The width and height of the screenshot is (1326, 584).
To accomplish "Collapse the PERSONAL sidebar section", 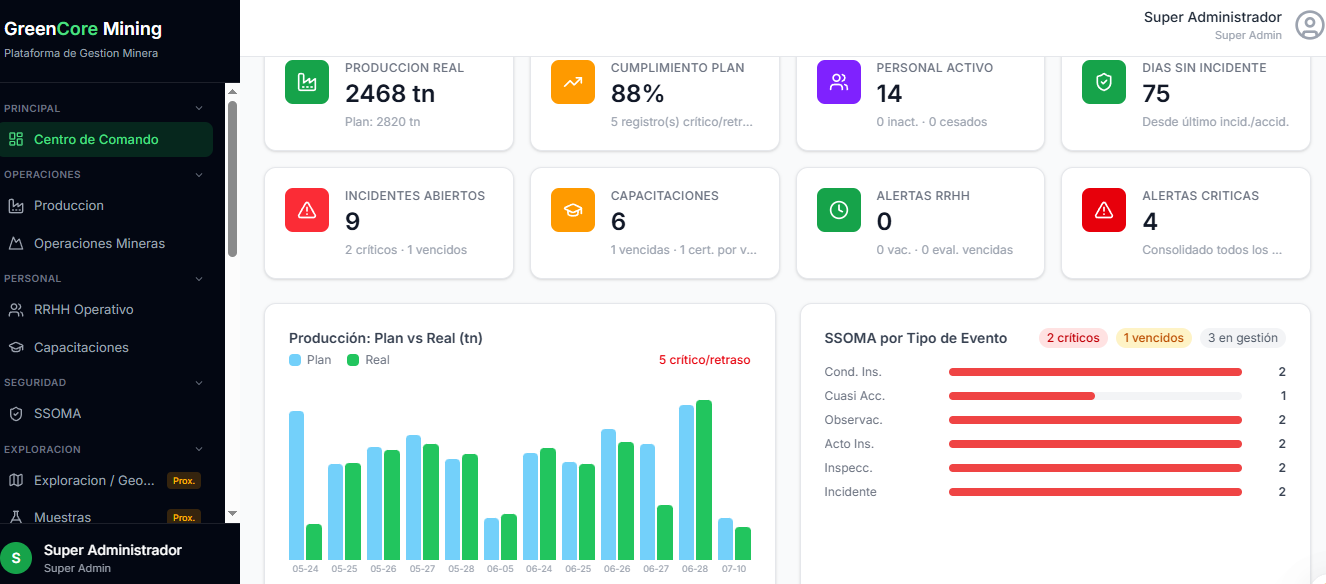I will click(x=199, y=278).
